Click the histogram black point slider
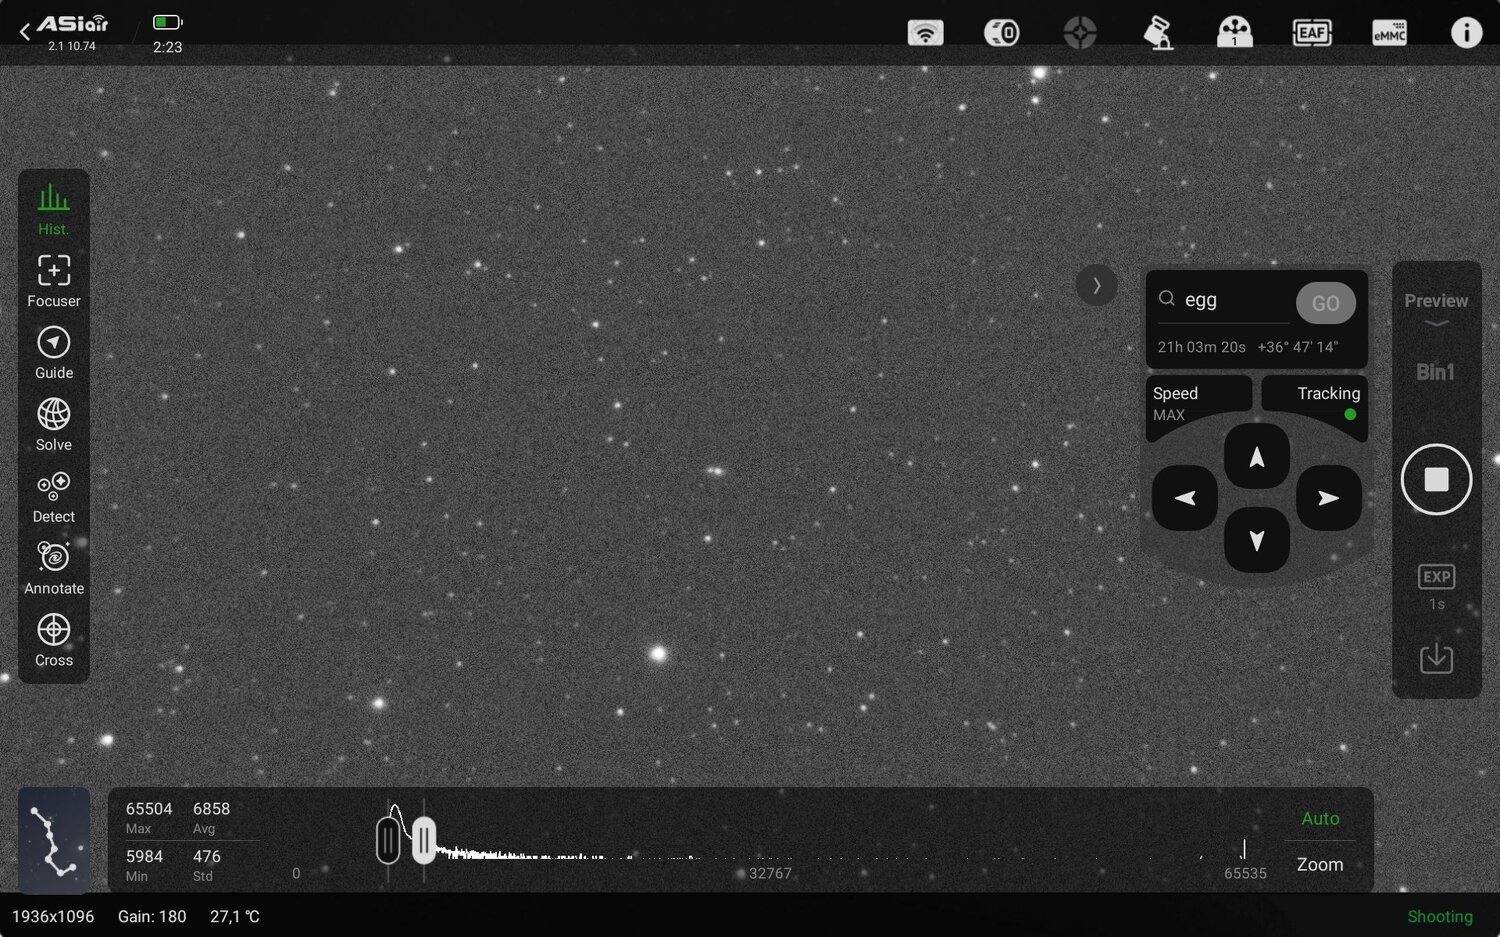This screenshot has height=937, width=1500. (x=388, y=839)
